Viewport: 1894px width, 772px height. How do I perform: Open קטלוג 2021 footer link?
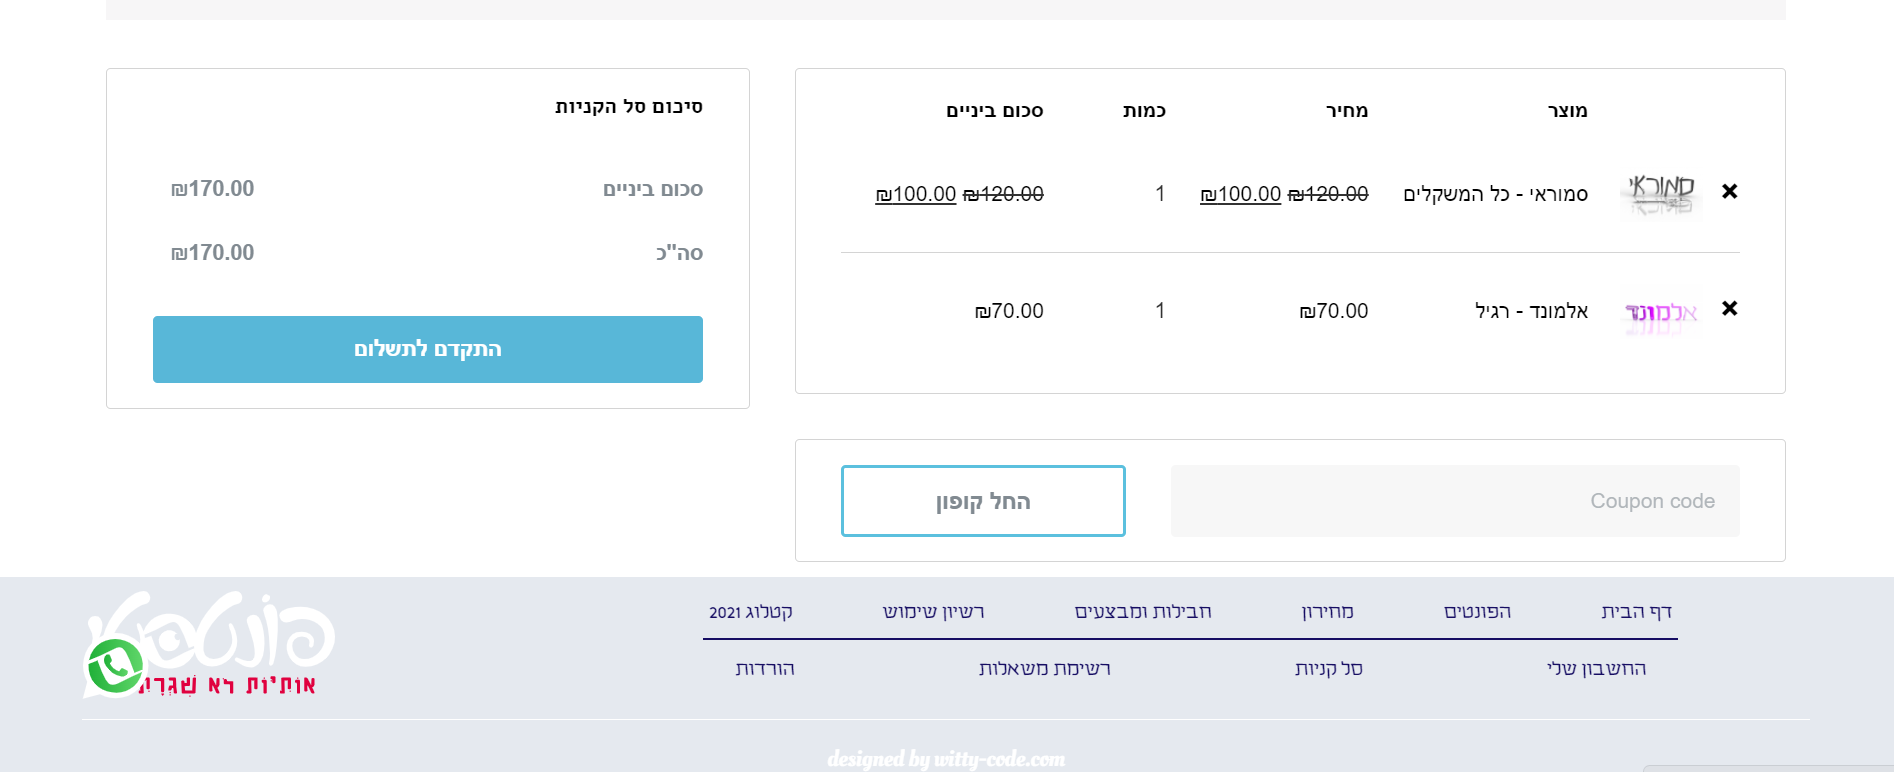[751, 612]
